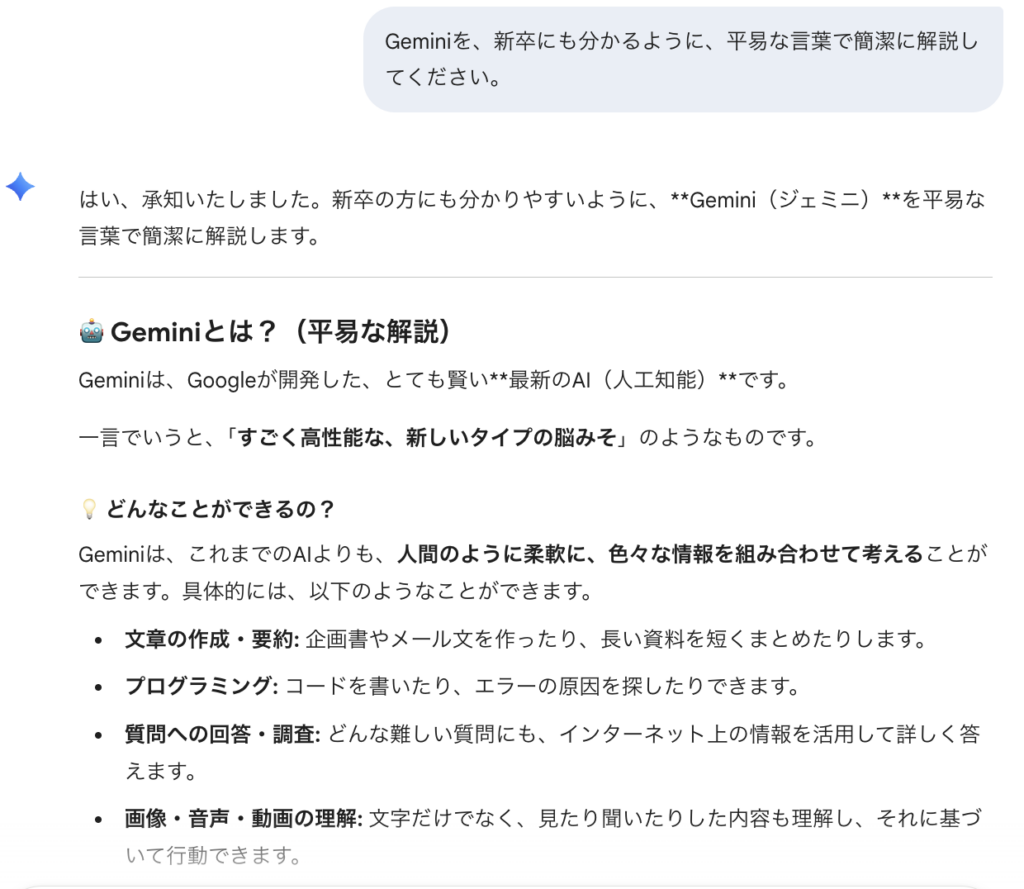Click the horizontal divider below the intro
The image size is (1024, 889).
(535, 276)
